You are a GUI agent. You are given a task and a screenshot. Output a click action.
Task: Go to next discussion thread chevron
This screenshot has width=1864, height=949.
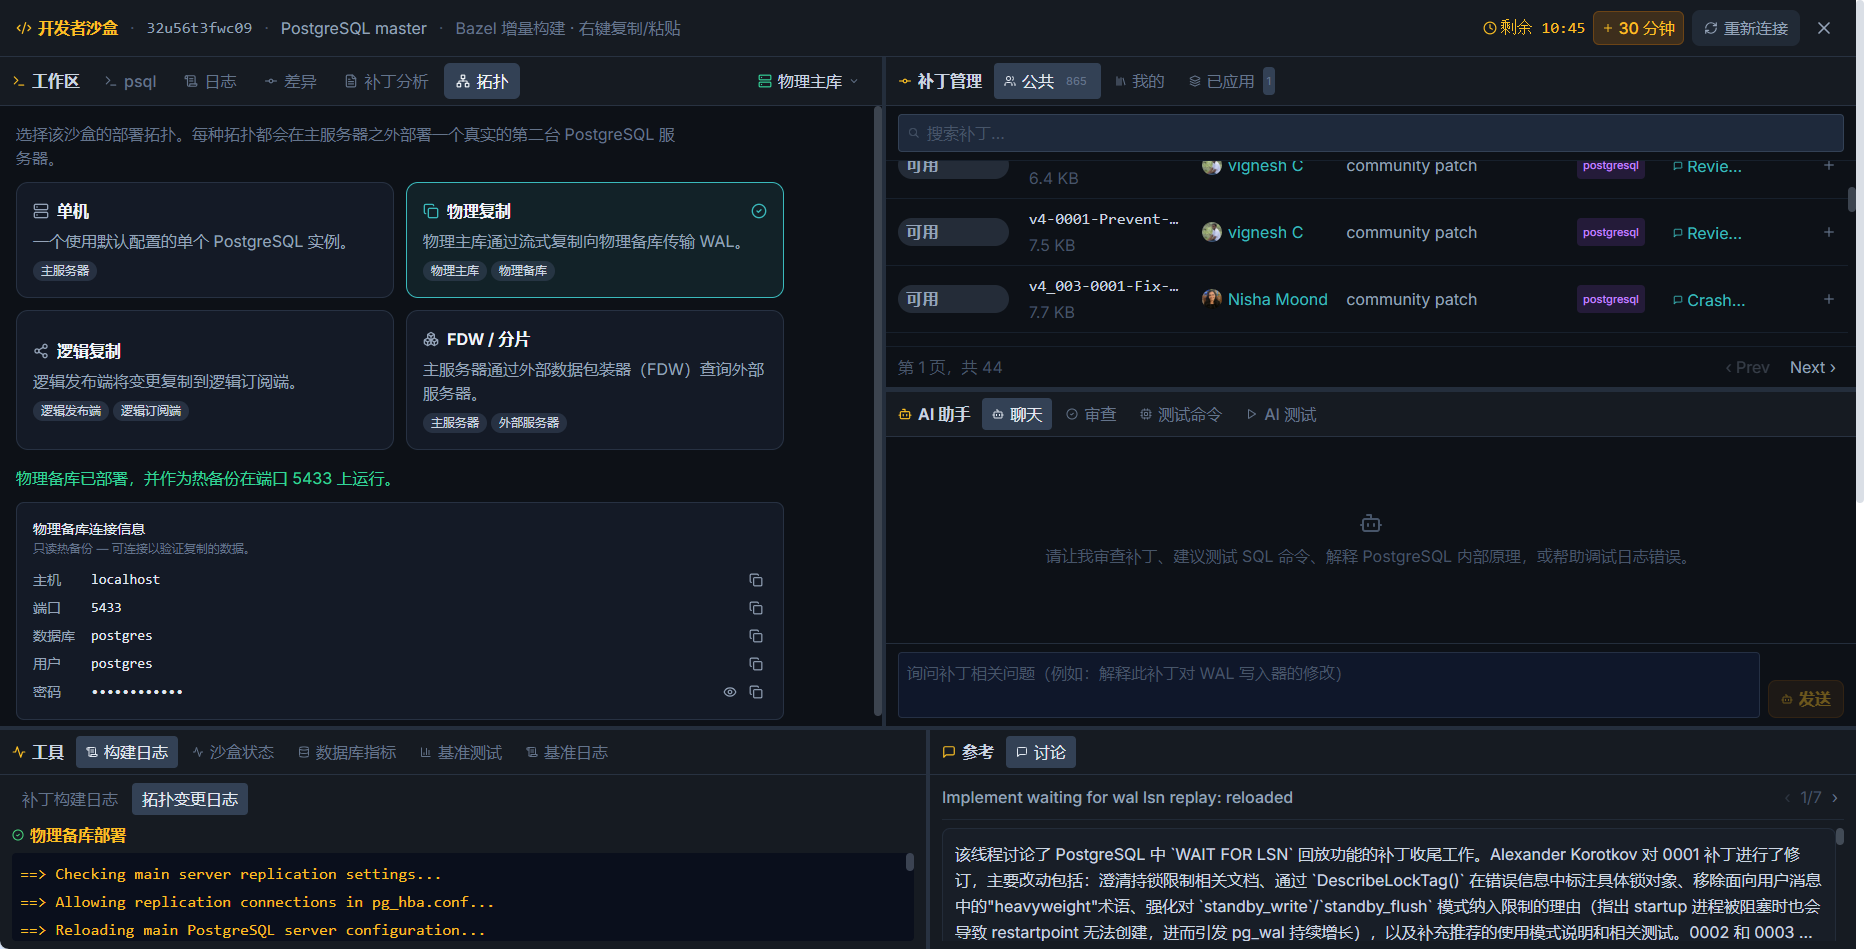(1835, 797)
